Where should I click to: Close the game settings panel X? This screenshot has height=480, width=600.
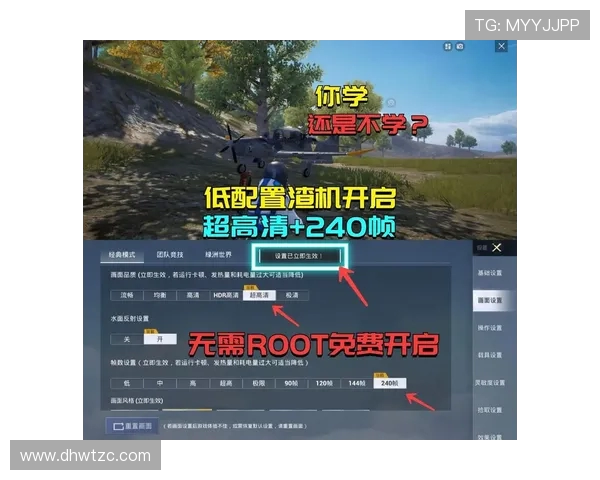click(497, 248)
